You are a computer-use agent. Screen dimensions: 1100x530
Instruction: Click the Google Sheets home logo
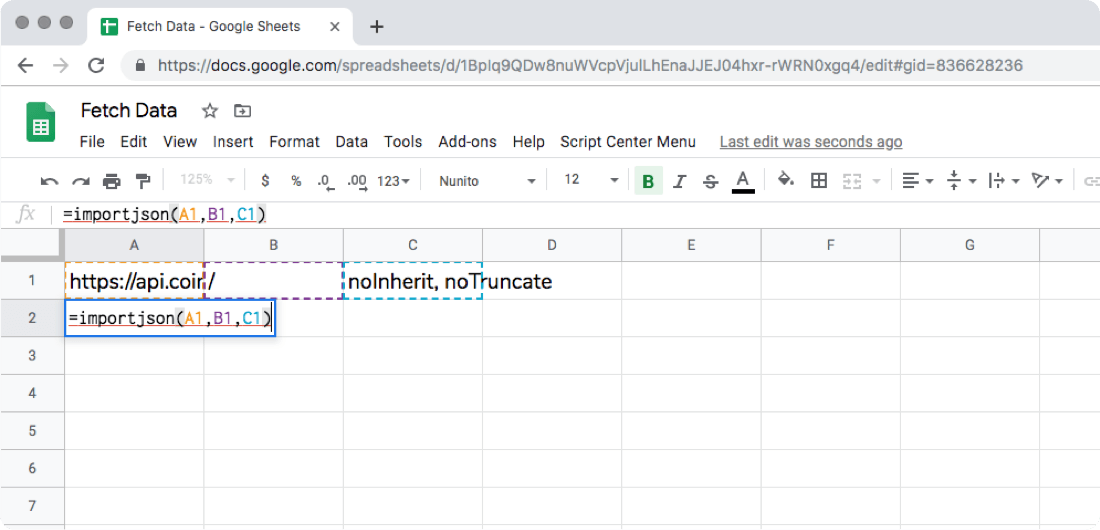point(41,122)
